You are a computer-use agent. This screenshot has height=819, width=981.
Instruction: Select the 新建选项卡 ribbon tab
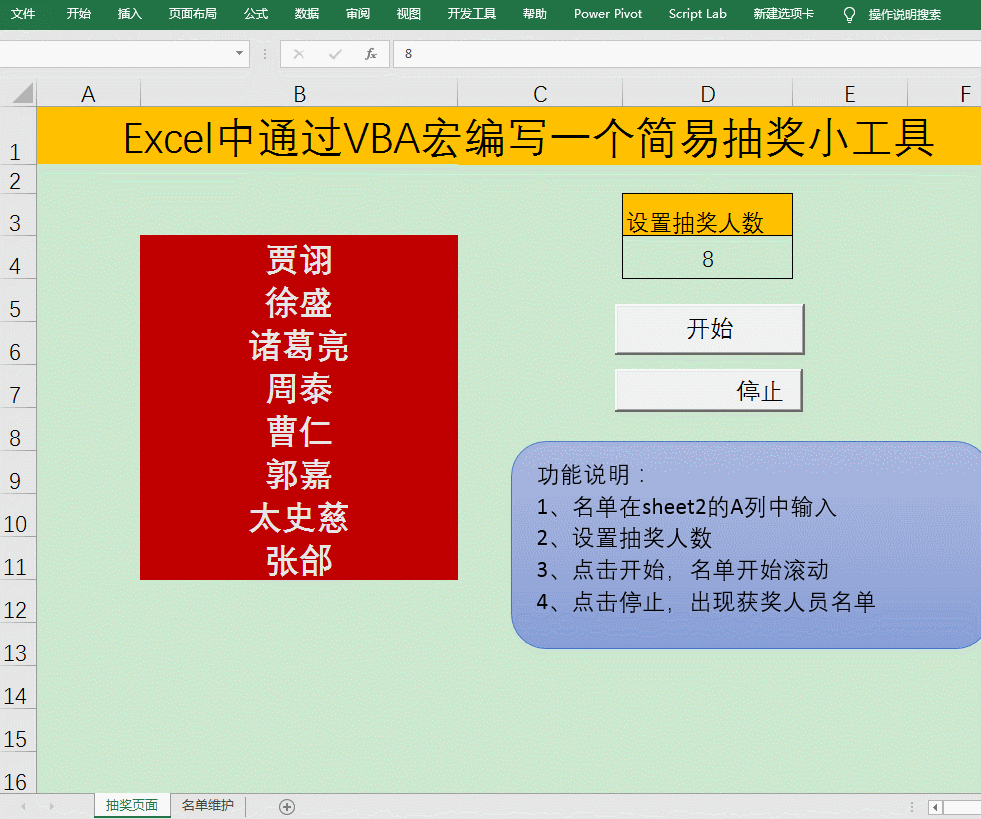click(783, 14)
